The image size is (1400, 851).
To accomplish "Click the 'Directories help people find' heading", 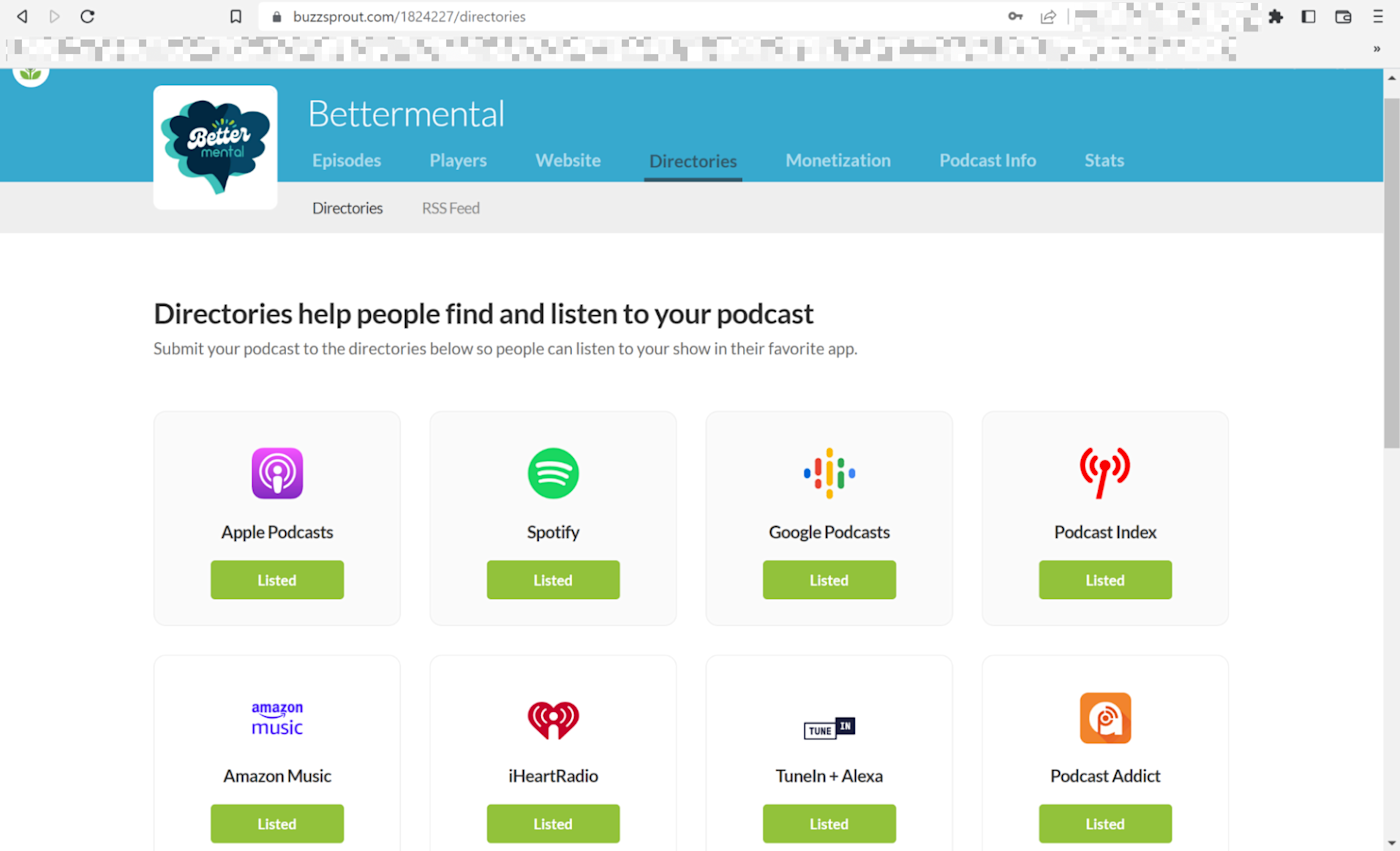I will tap(484, 314).
